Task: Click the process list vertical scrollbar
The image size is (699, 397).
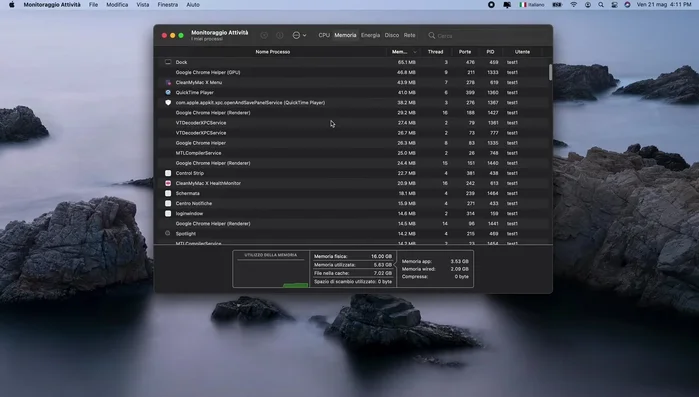Action: click(x=551, y=73)
